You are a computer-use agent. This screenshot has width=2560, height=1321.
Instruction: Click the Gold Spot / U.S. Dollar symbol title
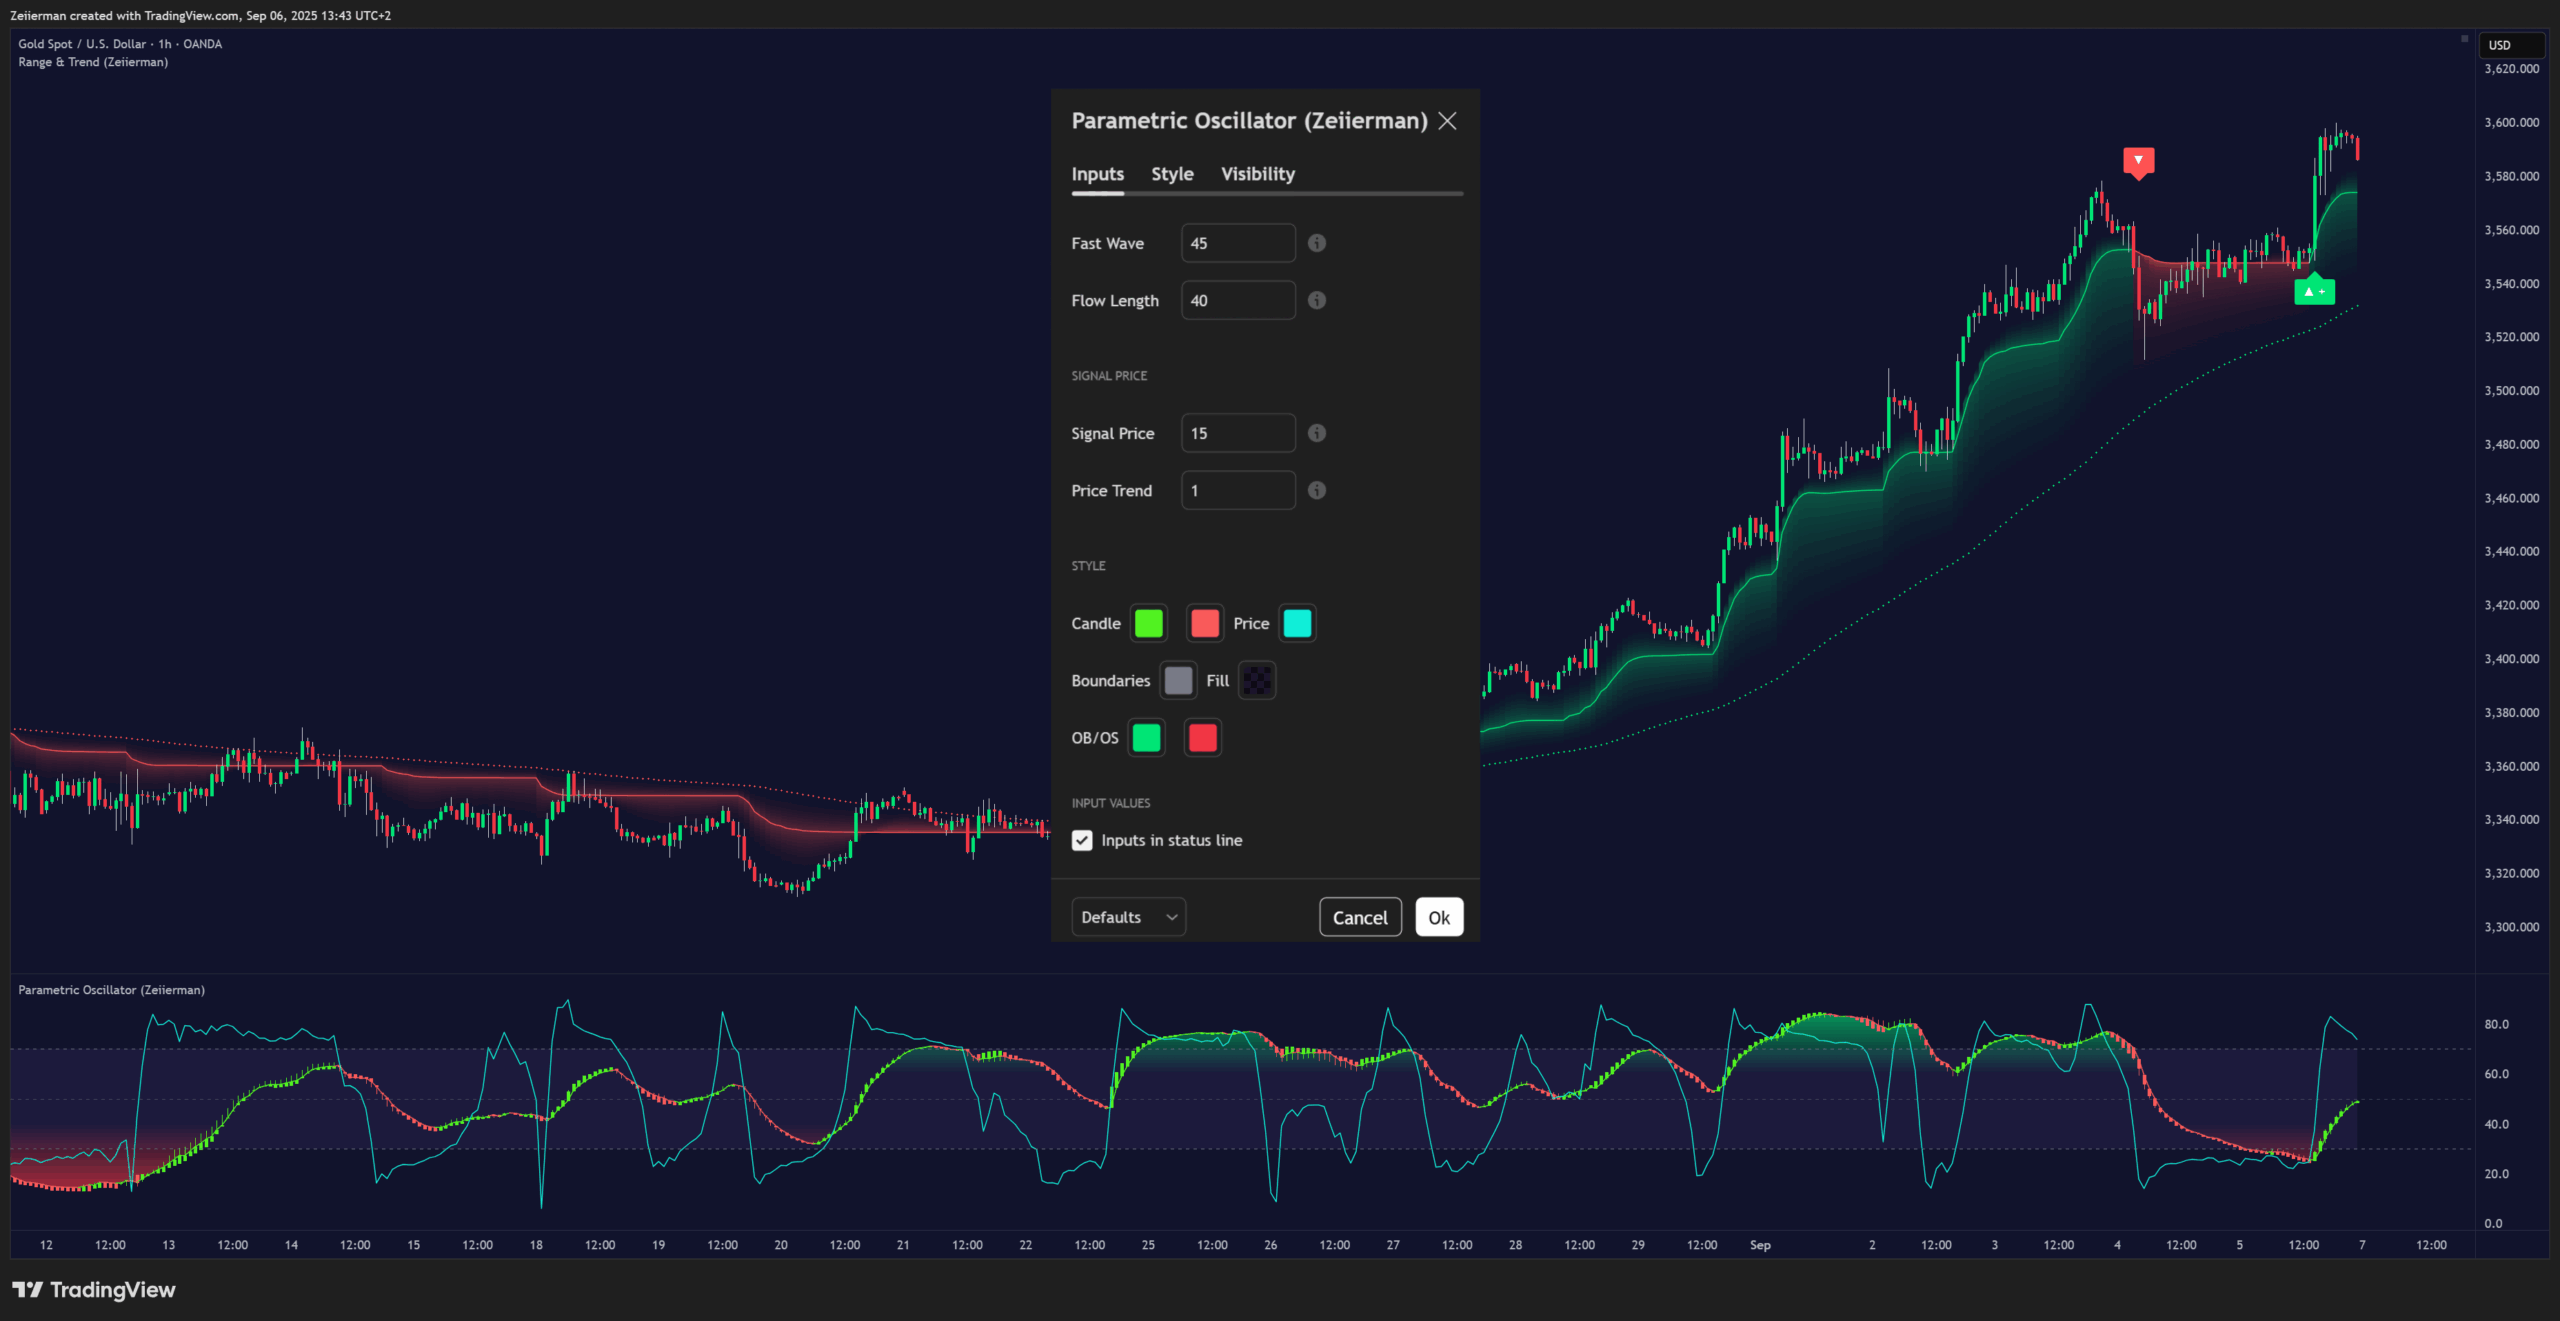tap(80, 44)
